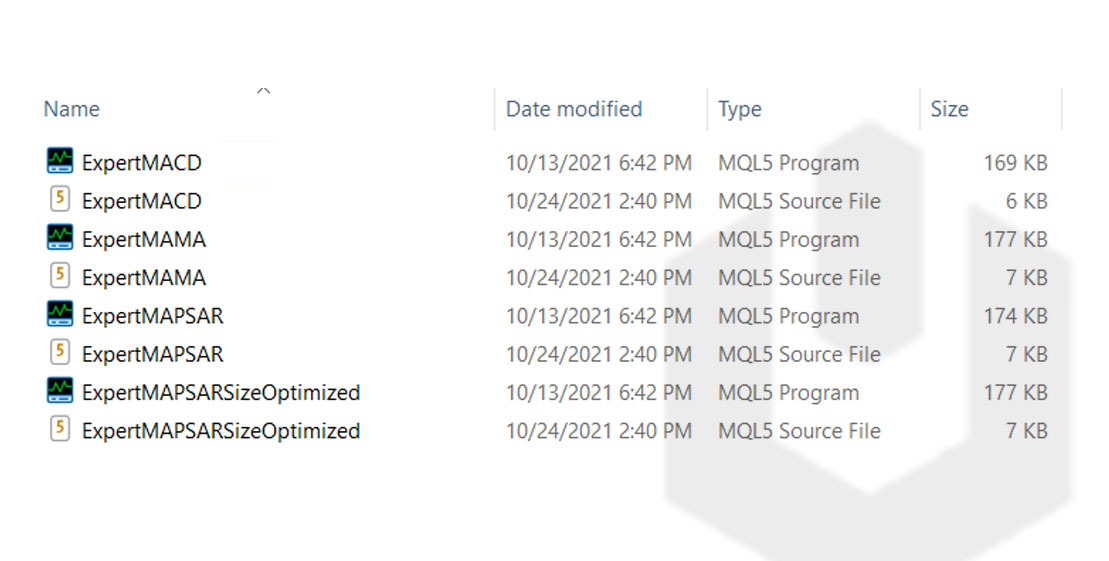This screenshot has height=561, width=1109.
Task: Click the ExpertMACD source file icon
Action: pos(60,200)
